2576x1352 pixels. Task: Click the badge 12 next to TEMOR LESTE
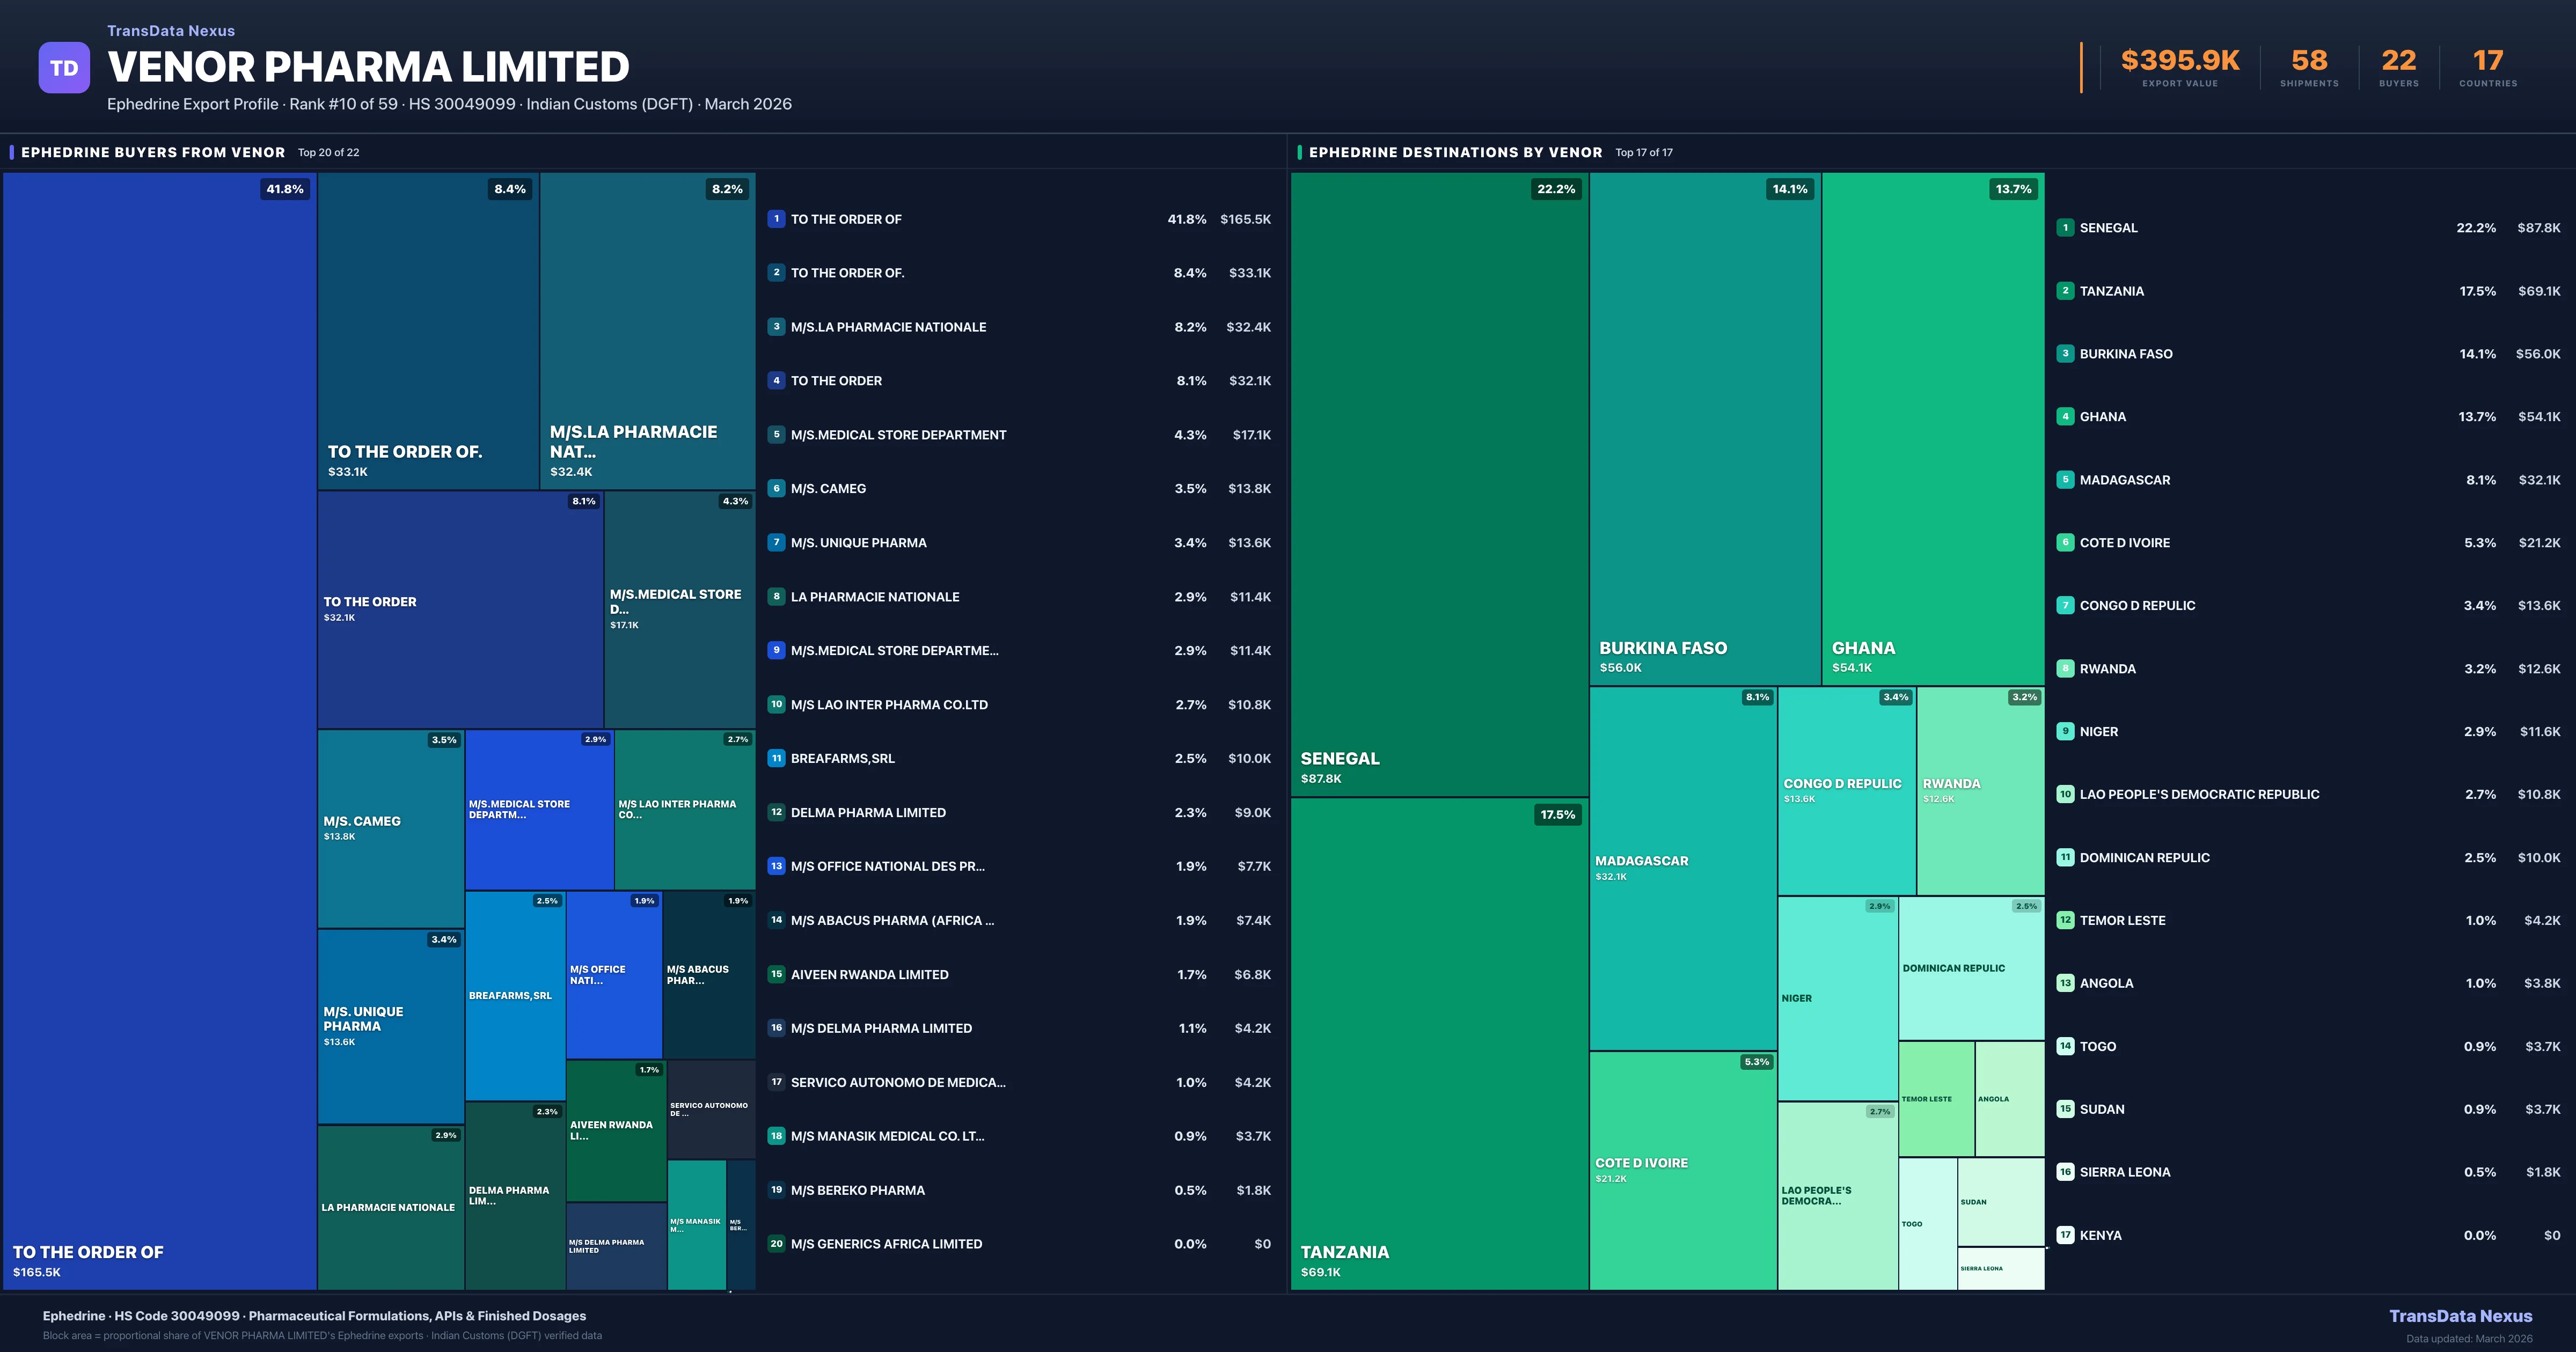pos(2065,920)
